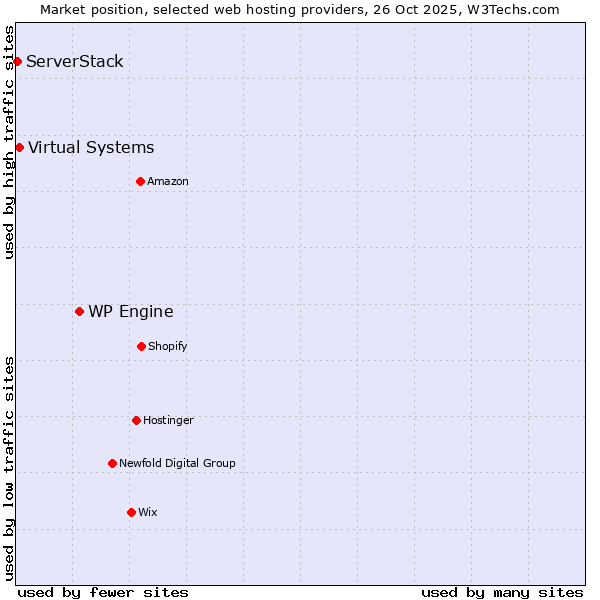Viewport: 600px width, 600px height.
Task: Open the Virtual Systems label
Action: pyautogui.click(x=91, y=147)
